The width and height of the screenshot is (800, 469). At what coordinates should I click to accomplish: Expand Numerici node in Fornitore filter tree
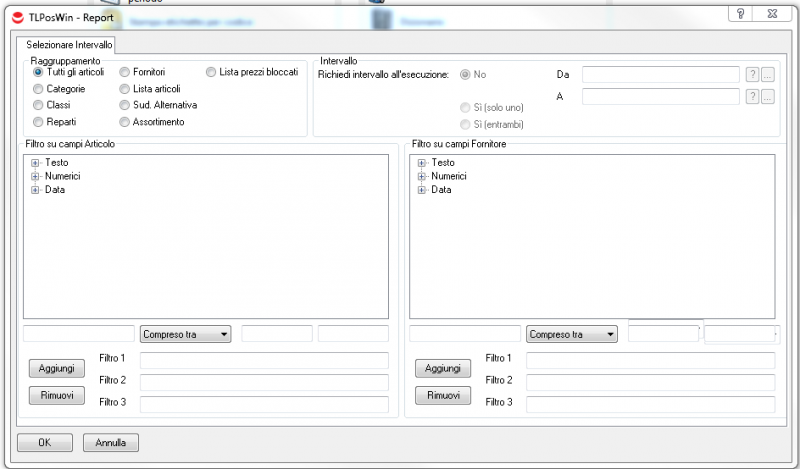coord(421,176)
